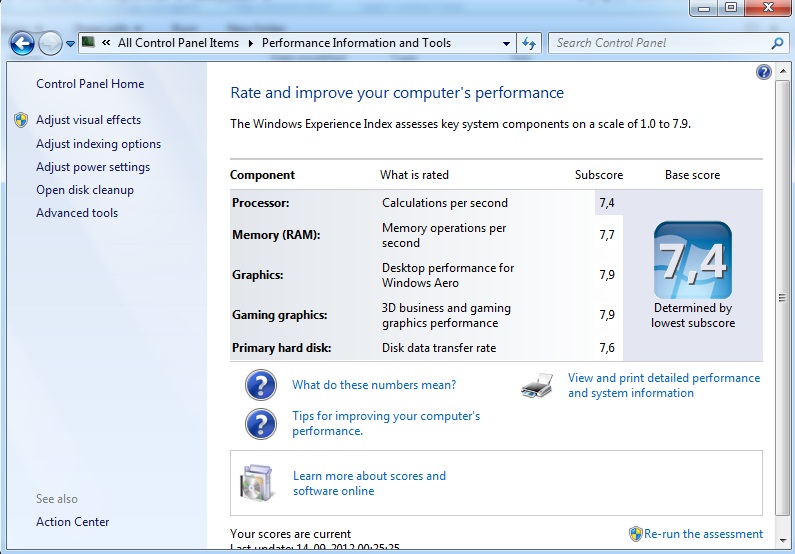
Task: Click the Primary hard disk: row label
Action: click(x=281, y=348)
